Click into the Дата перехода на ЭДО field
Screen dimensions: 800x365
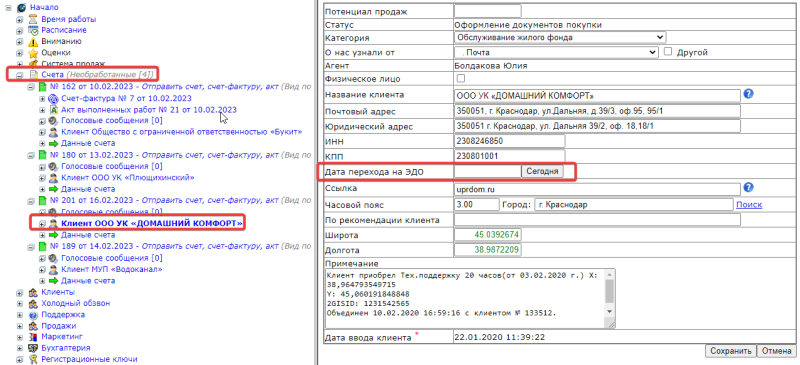pyautogui.click(x=487, y=172)
